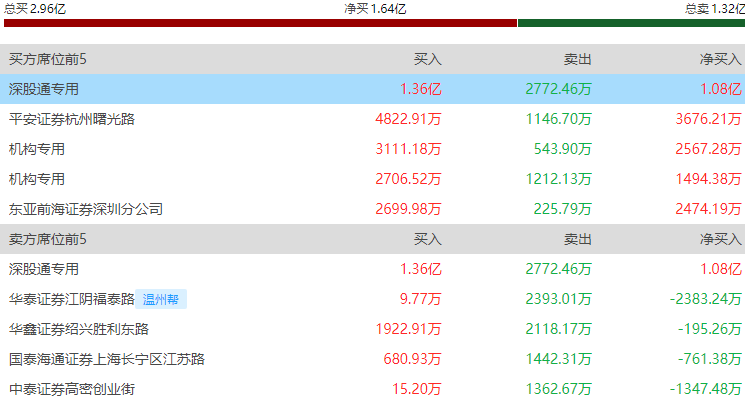Click the green total-sell bar segment
The width and height of the screenshot is (745, 399).
coord(631,23)
